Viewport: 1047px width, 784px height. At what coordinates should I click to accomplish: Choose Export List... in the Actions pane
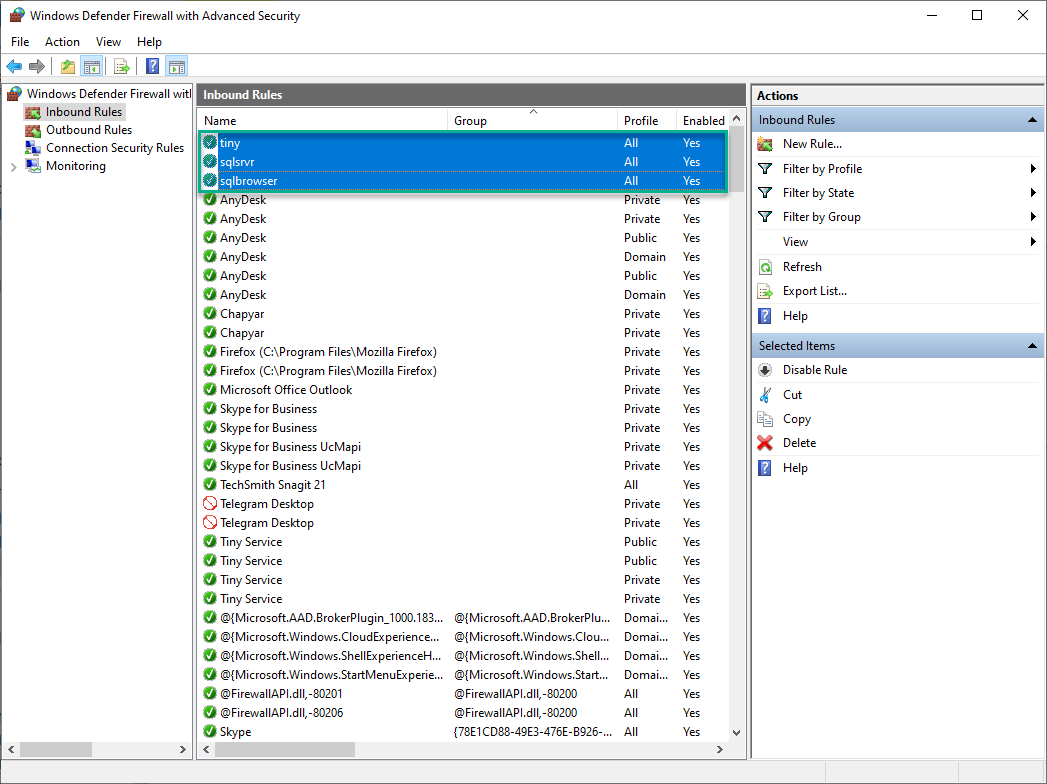pyautogui.click(x=815, y=290)
